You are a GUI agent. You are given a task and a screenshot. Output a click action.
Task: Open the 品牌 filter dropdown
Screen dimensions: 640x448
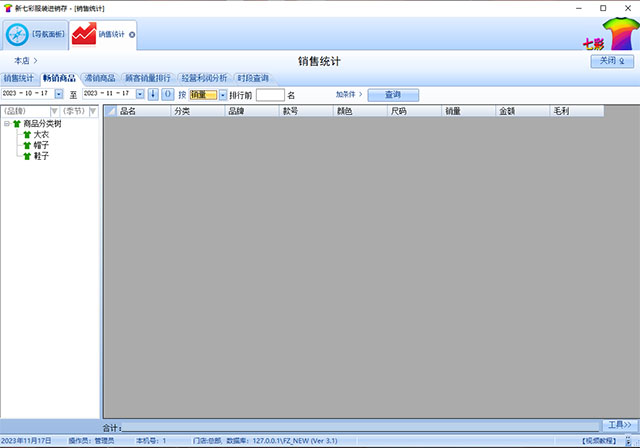(54, 111)
